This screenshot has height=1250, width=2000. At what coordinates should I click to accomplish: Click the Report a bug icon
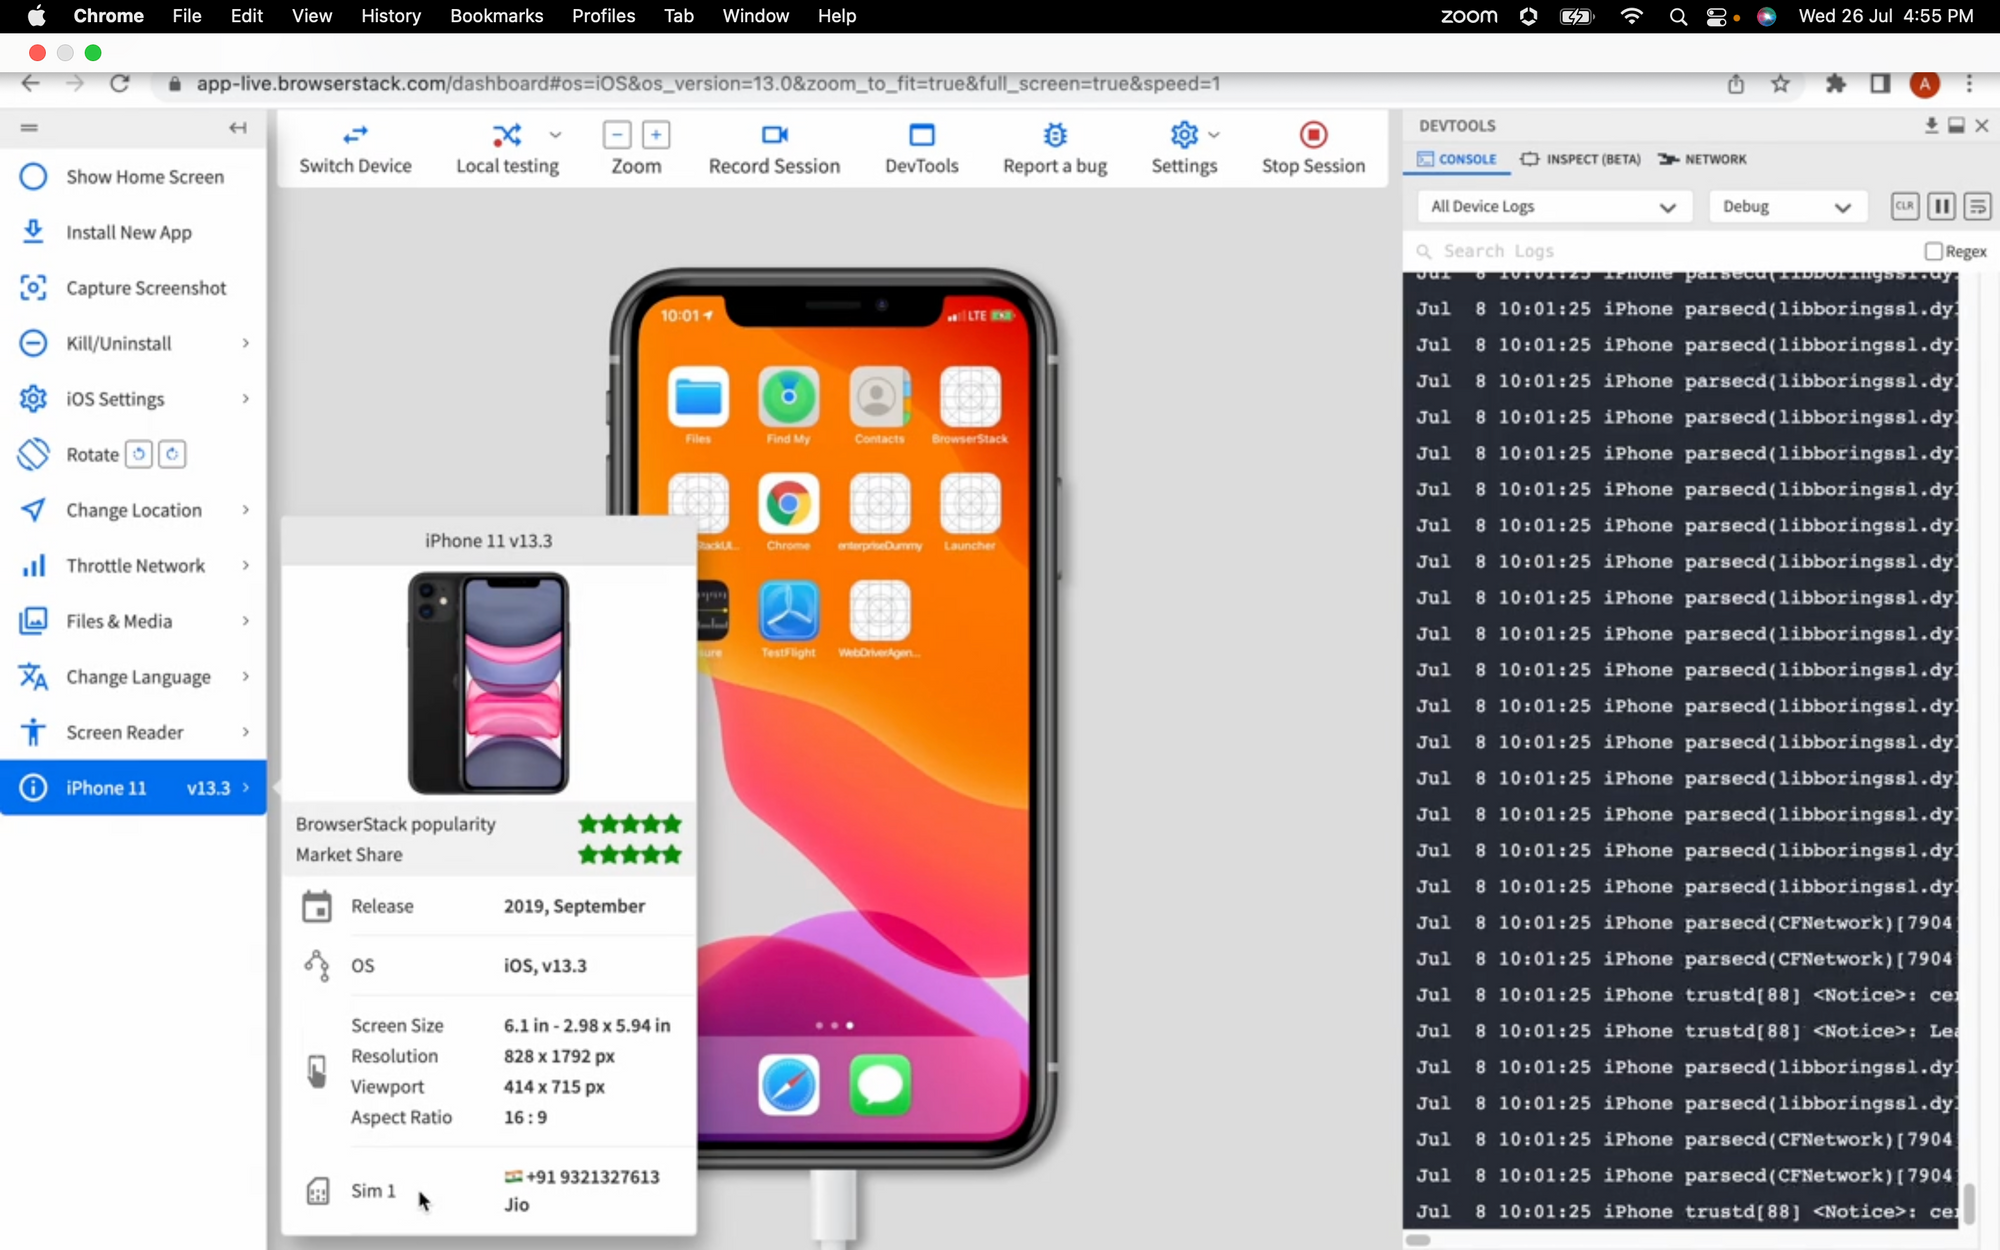point(1055,134)
